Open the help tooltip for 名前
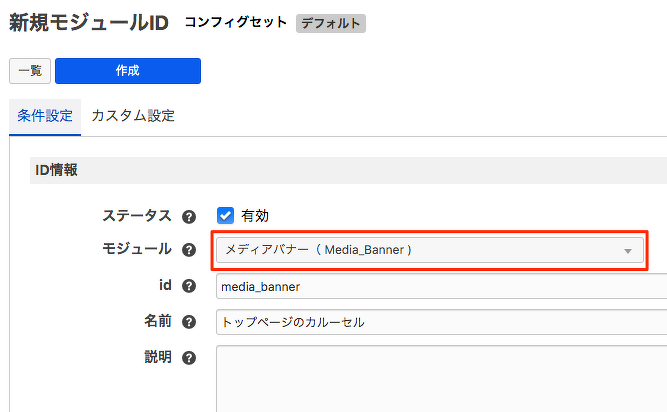667x412 pixels. 190,321
